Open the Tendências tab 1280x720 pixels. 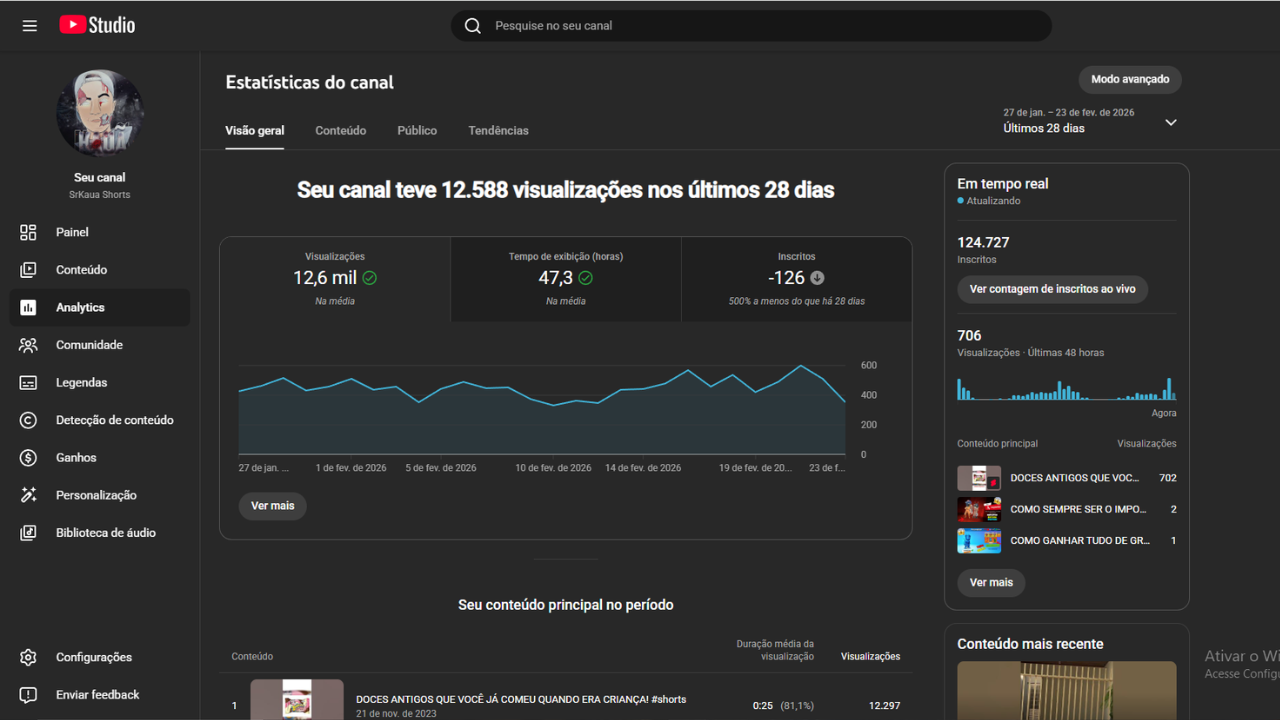(x=499, y=131)
